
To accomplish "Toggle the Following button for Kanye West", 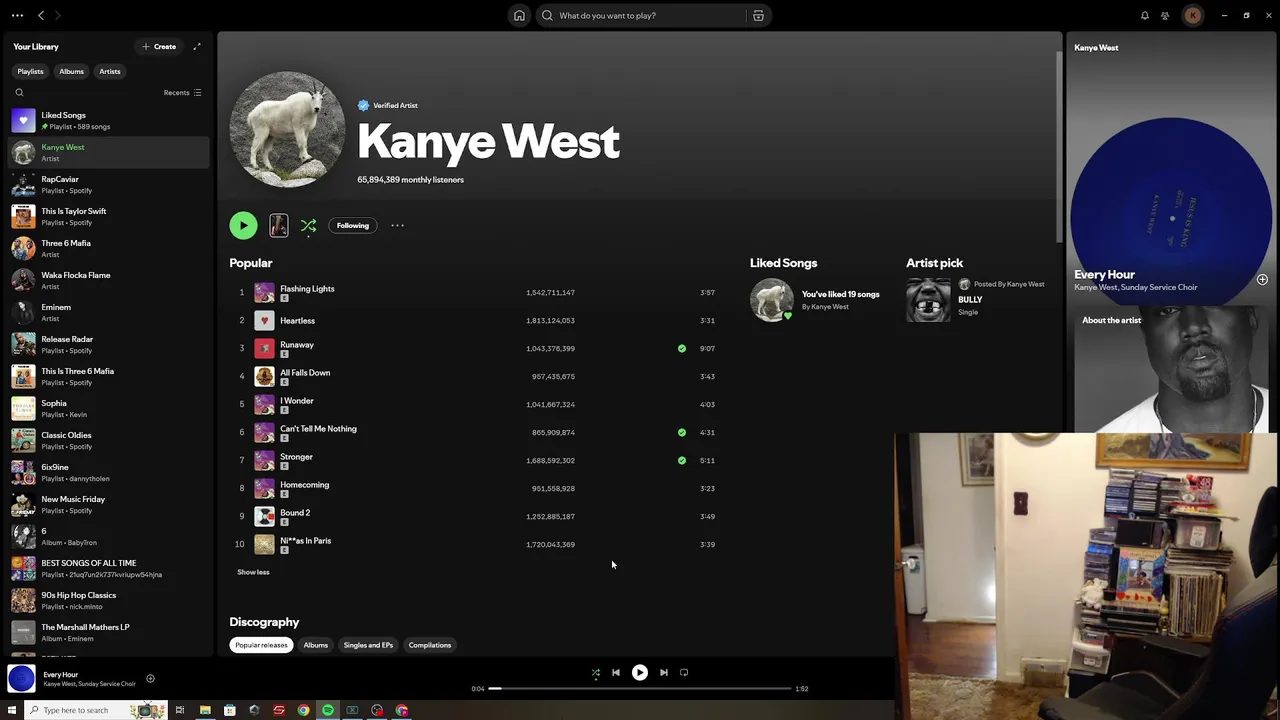I will coord(353,225).
